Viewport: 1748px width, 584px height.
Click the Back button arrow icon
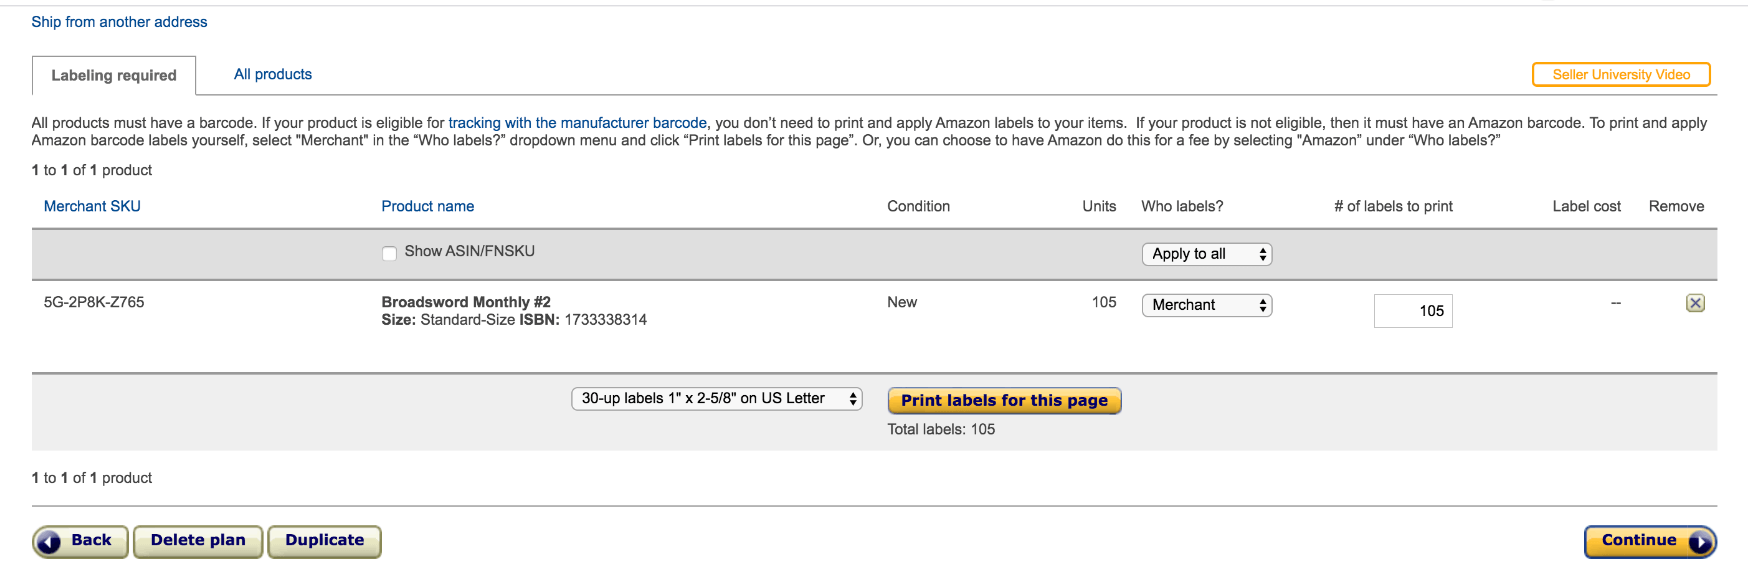point(50,542)
